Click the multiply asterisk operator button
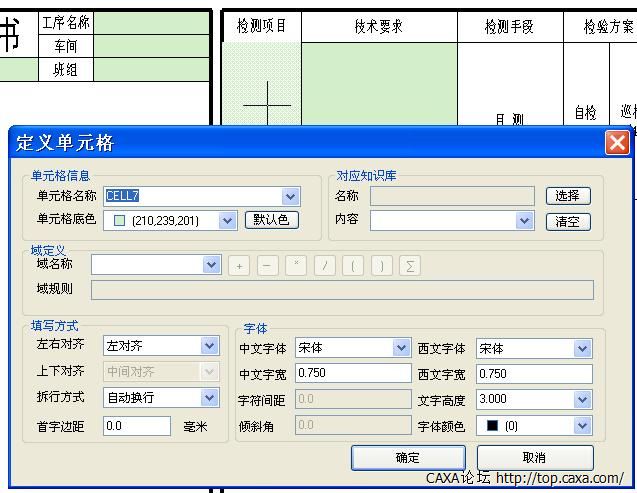This screenshot has width=637, height=493. [x=296, y=265]
